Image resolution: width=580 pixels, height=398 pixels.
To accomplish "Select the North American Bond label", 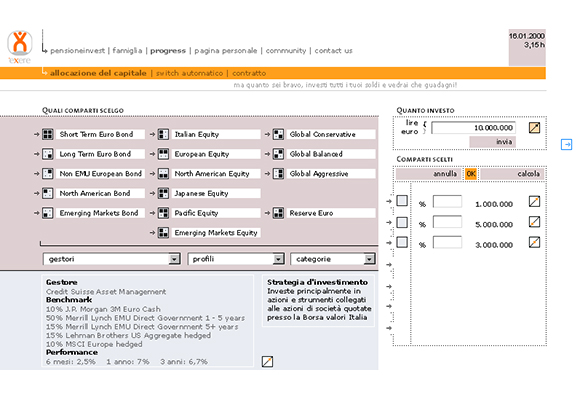I will (100, 193).
